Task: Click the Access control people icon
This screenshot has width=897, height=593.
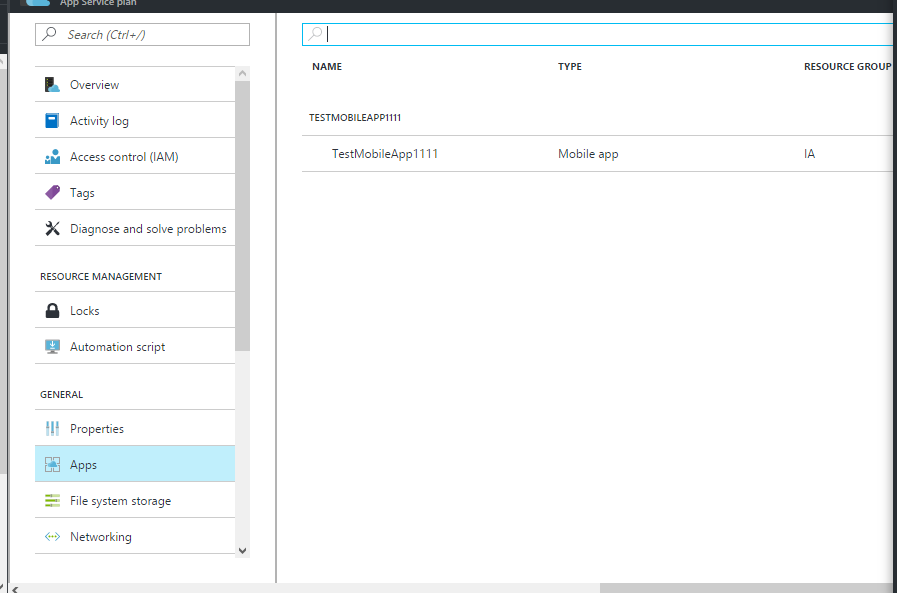Action: (52, 157)
